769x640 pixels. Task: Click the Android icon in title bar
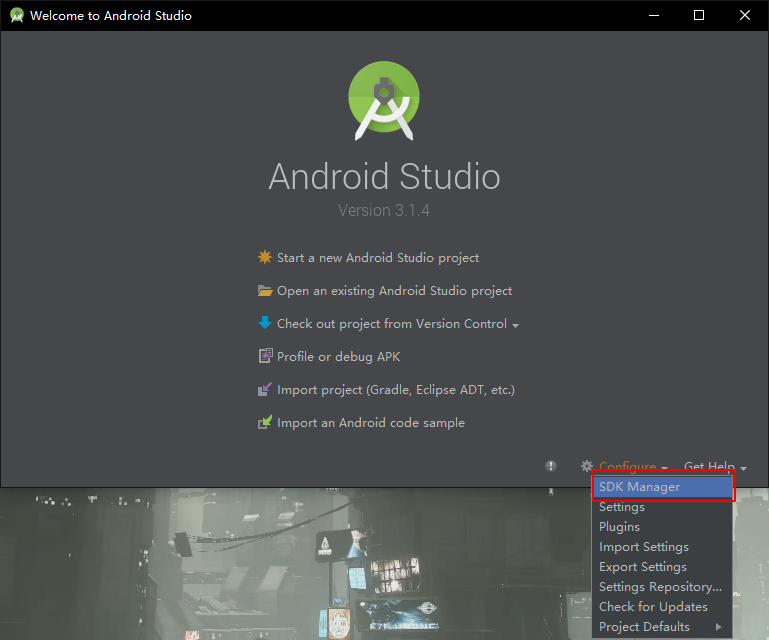[17, 15]
